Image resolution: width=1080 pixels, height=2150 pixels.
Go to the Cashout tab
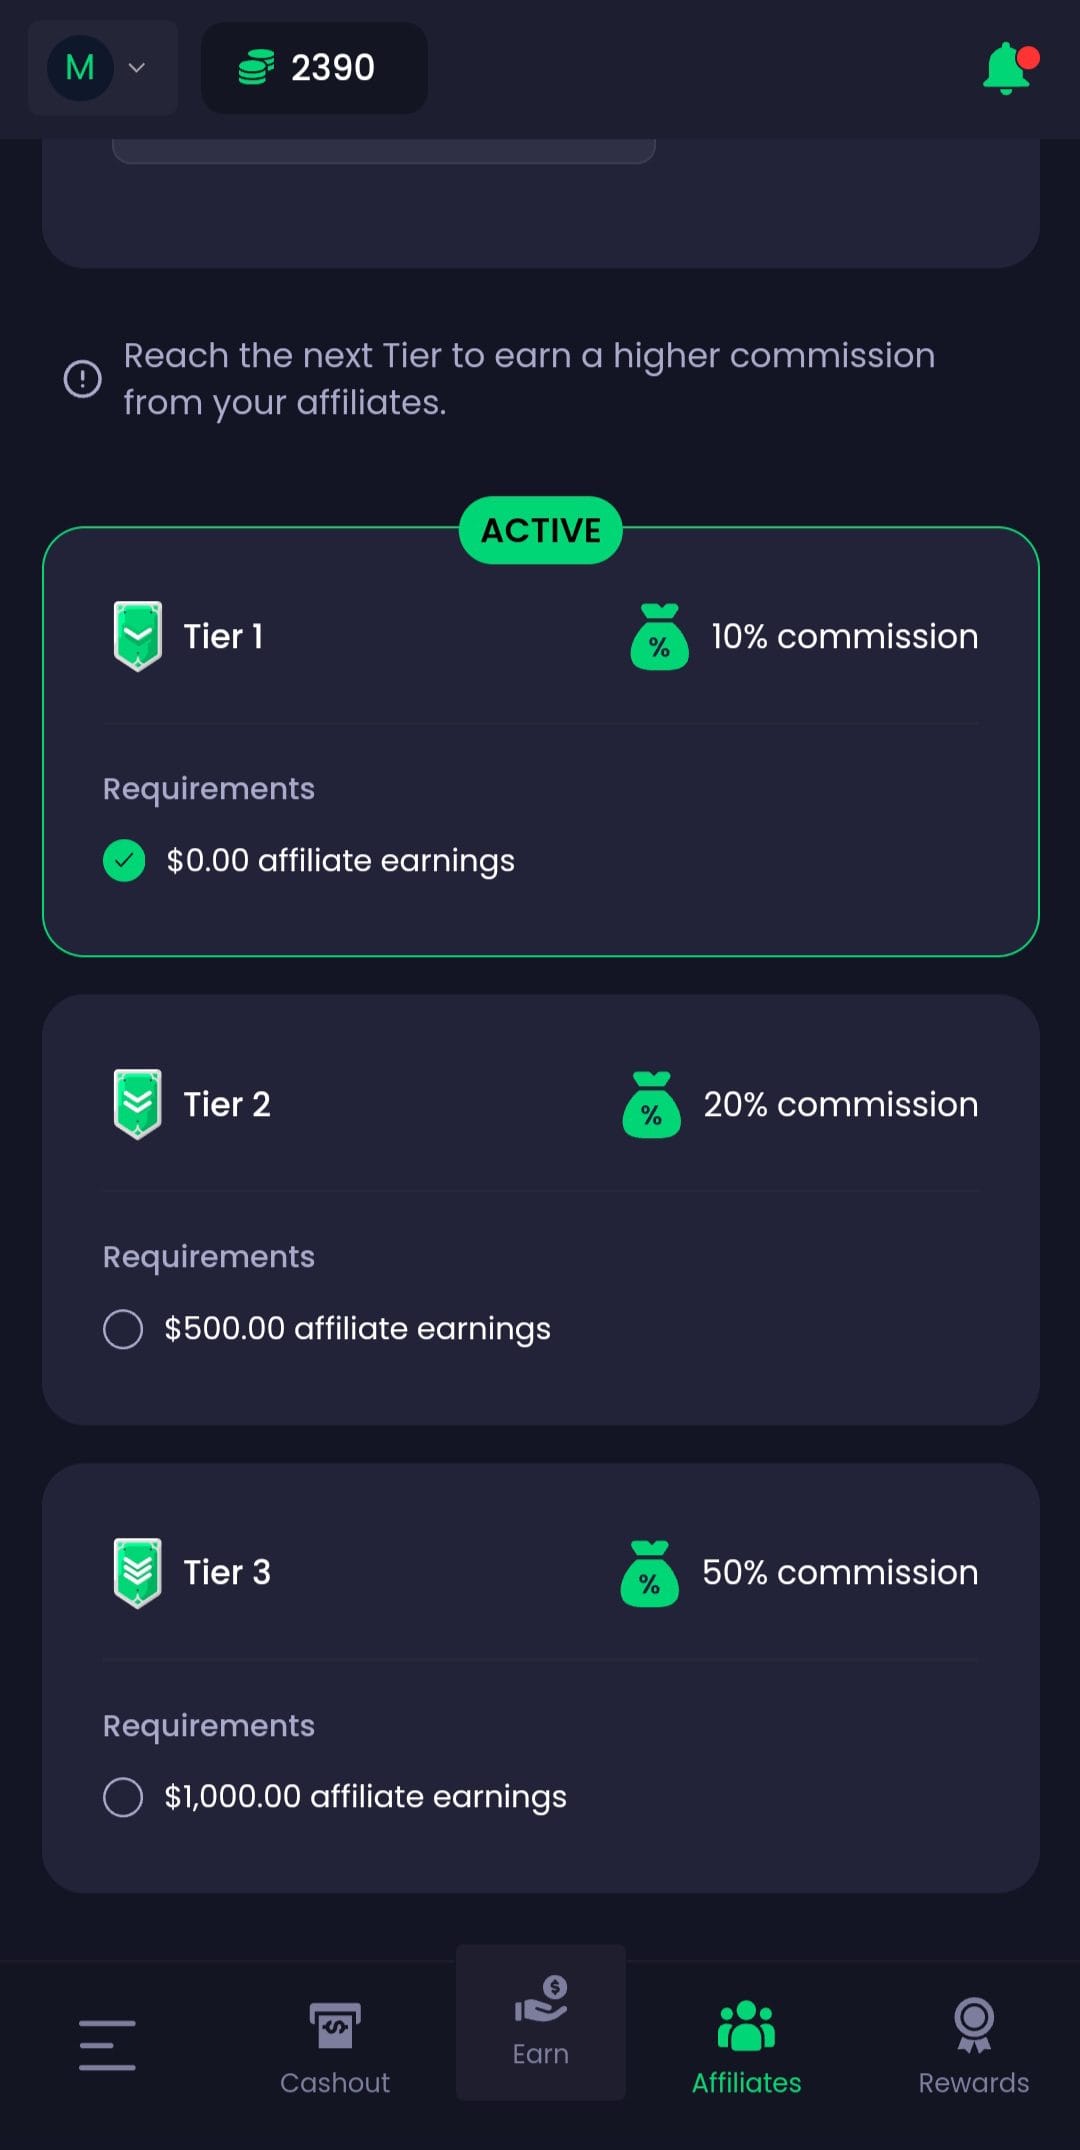(x=335, y=2047)
